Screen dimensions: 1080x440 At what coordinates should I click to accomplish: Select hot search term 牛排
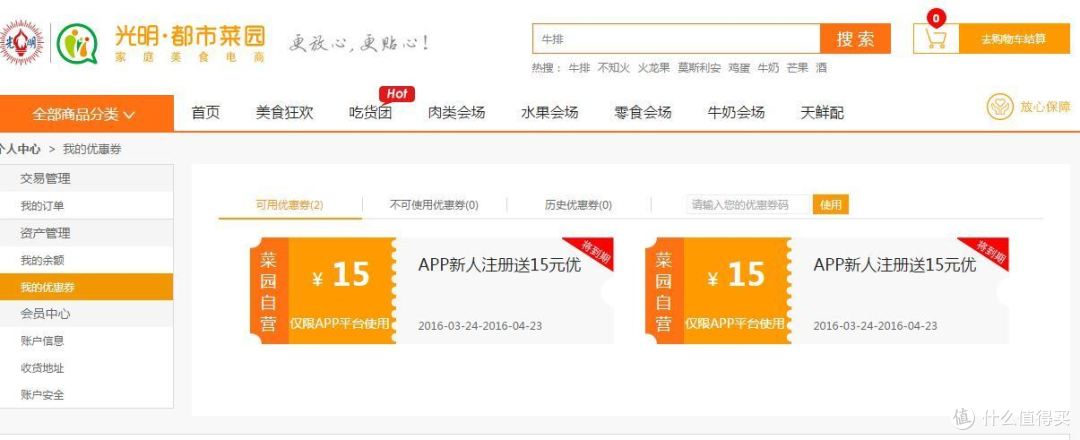click(x=579, y=68)
